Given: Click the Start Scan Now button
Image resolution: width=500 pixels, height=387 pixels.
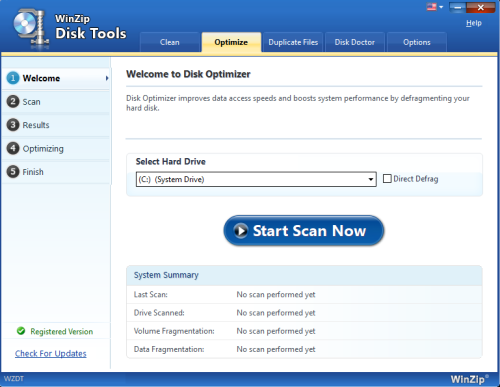Looking at the screenshot, I should (x=304, y=231).
